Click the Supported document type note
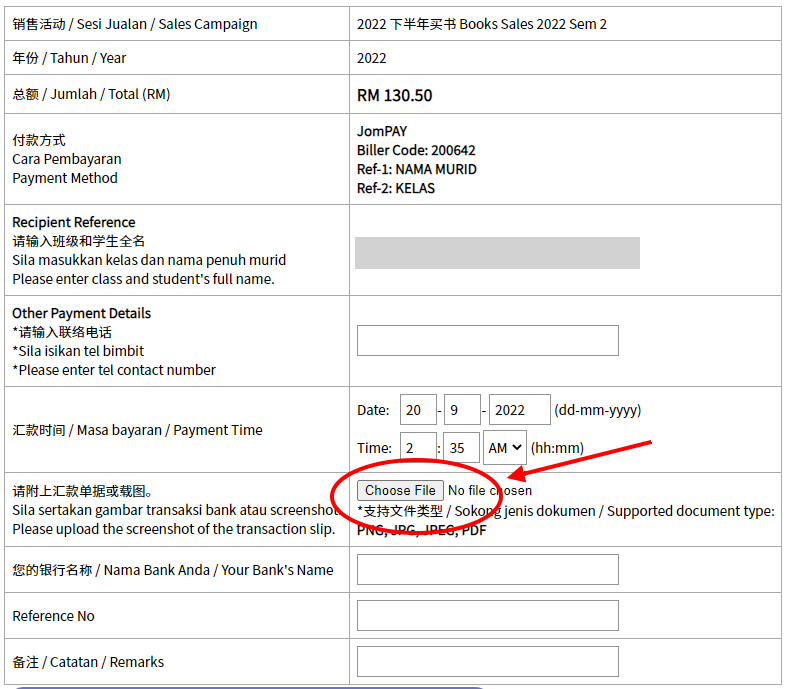This screenshot has width=790, height=689. [x=565, y=511]
